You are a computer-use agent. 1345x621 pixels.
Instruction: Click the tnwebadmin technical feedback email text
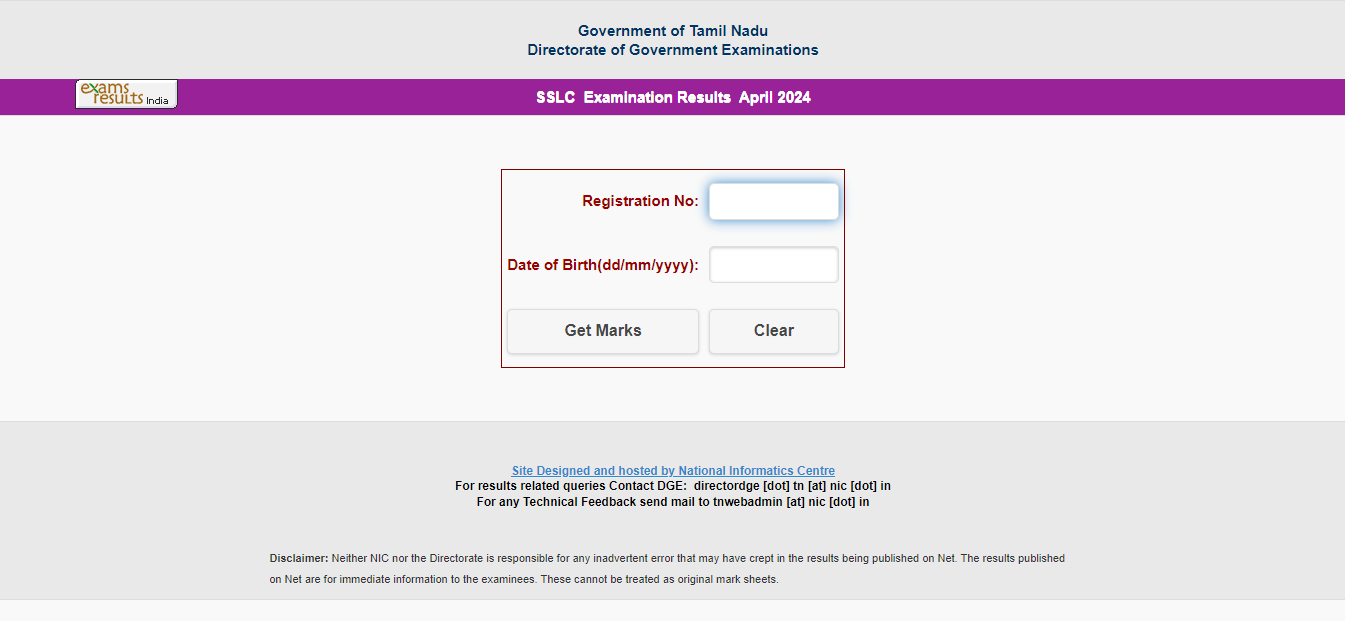[x=790, y=502]
